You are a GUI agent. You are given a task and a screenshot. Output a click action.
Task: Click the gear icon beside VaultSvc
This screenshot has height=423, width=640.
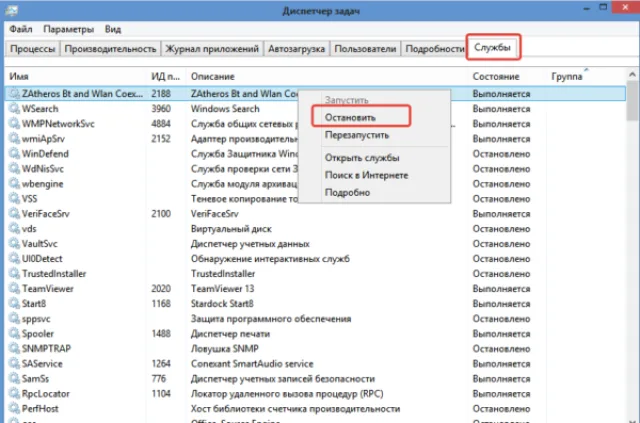[x=14, y=243]
